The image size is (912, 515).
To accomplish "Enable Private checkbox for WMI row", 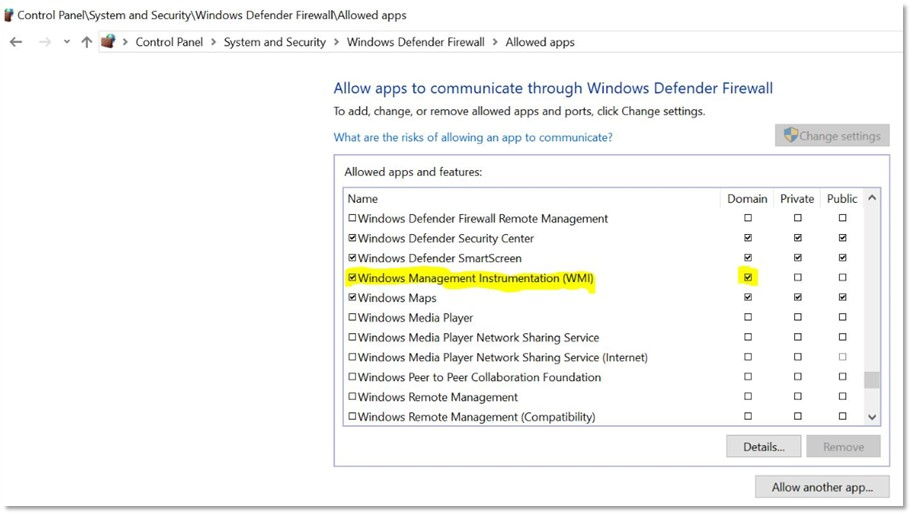I will pyautogui.click(x=797, y=278).
